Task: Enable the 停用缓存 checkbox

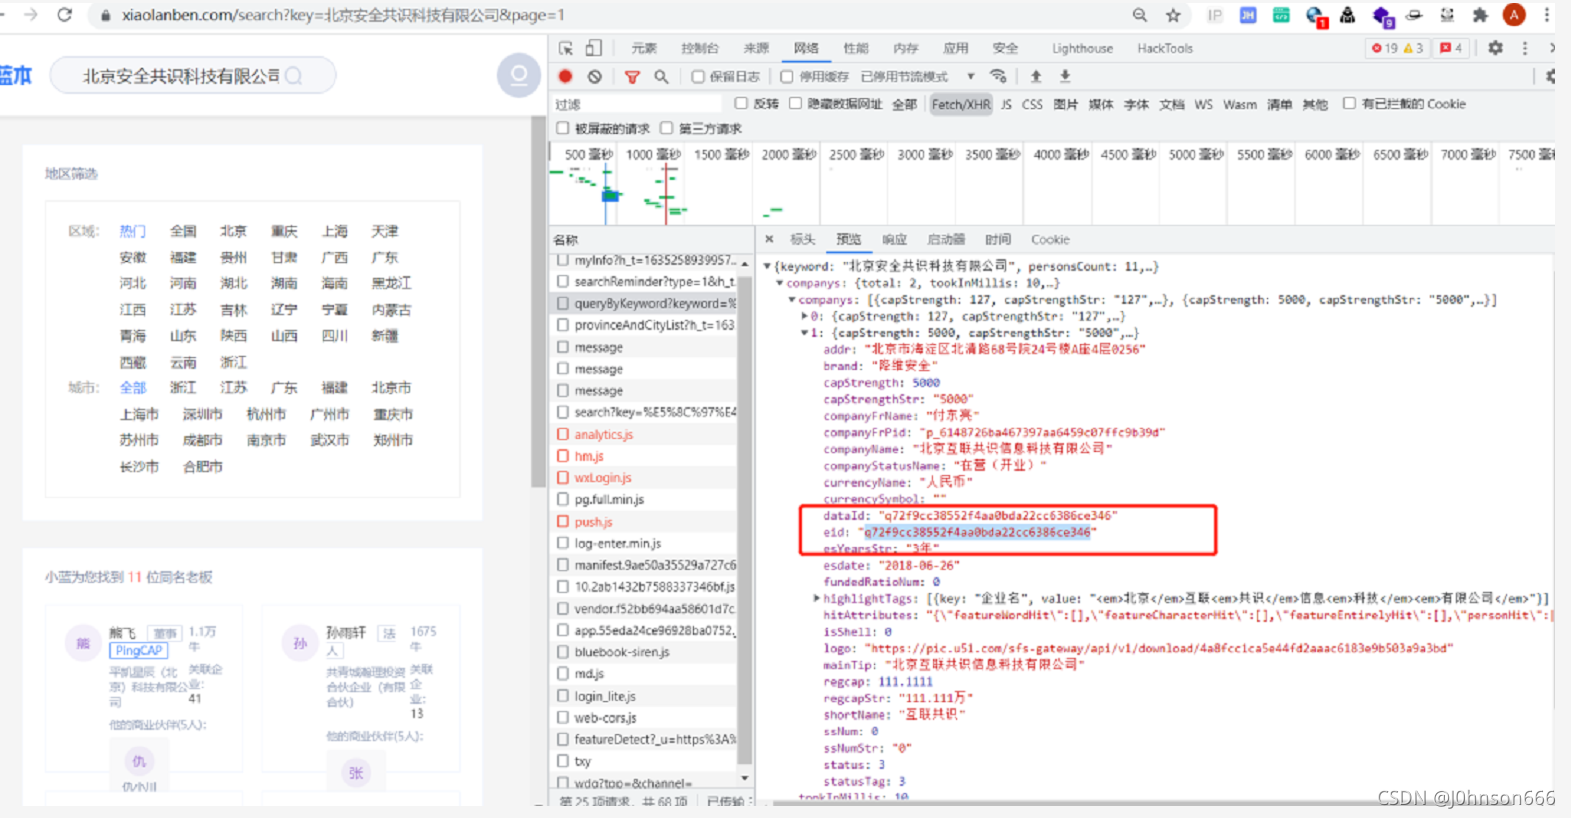Action: coord(787,76)
